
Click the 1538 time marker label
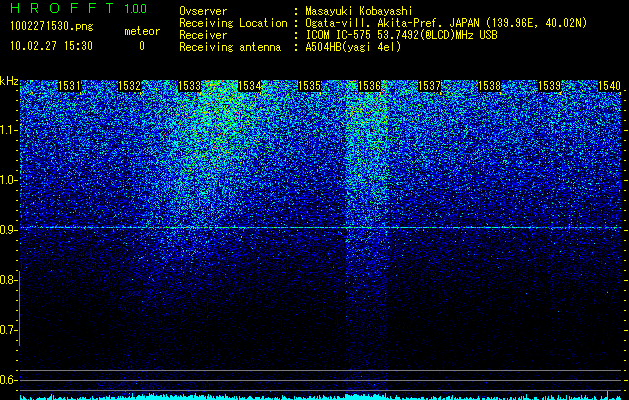coord(490,86)
